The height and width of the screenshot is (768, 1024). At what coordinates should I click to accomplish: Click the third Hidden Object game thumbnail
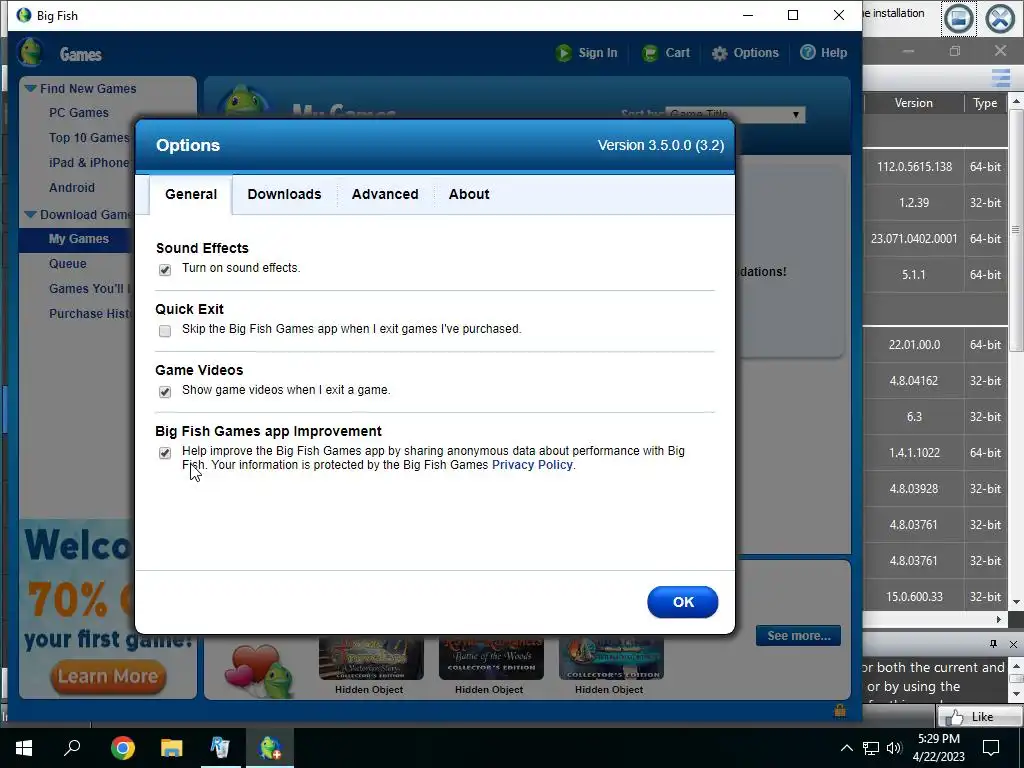[x=611, y=658]
